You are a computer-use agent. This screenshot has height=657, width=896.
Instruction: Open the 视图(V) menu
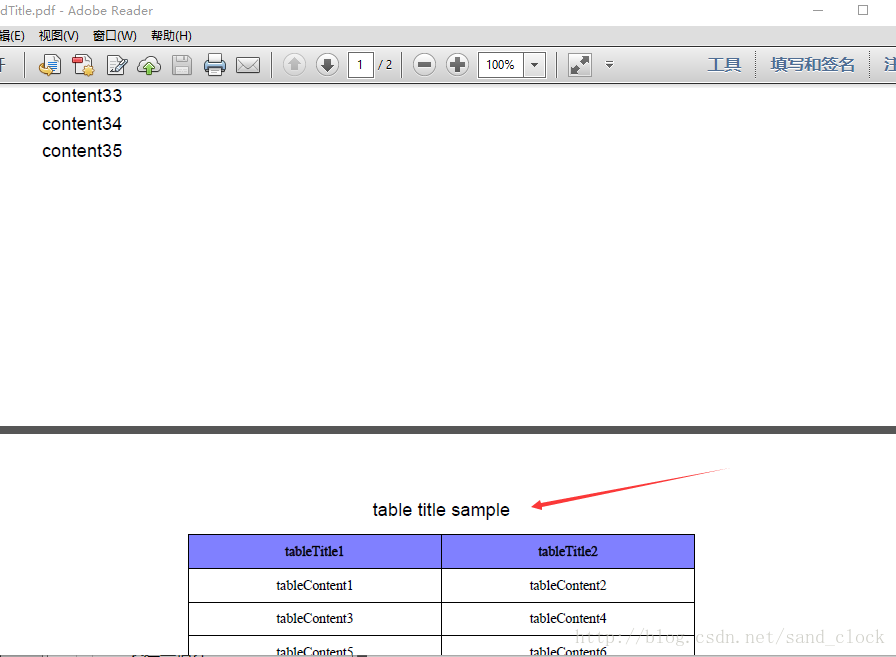coord(58,35)
